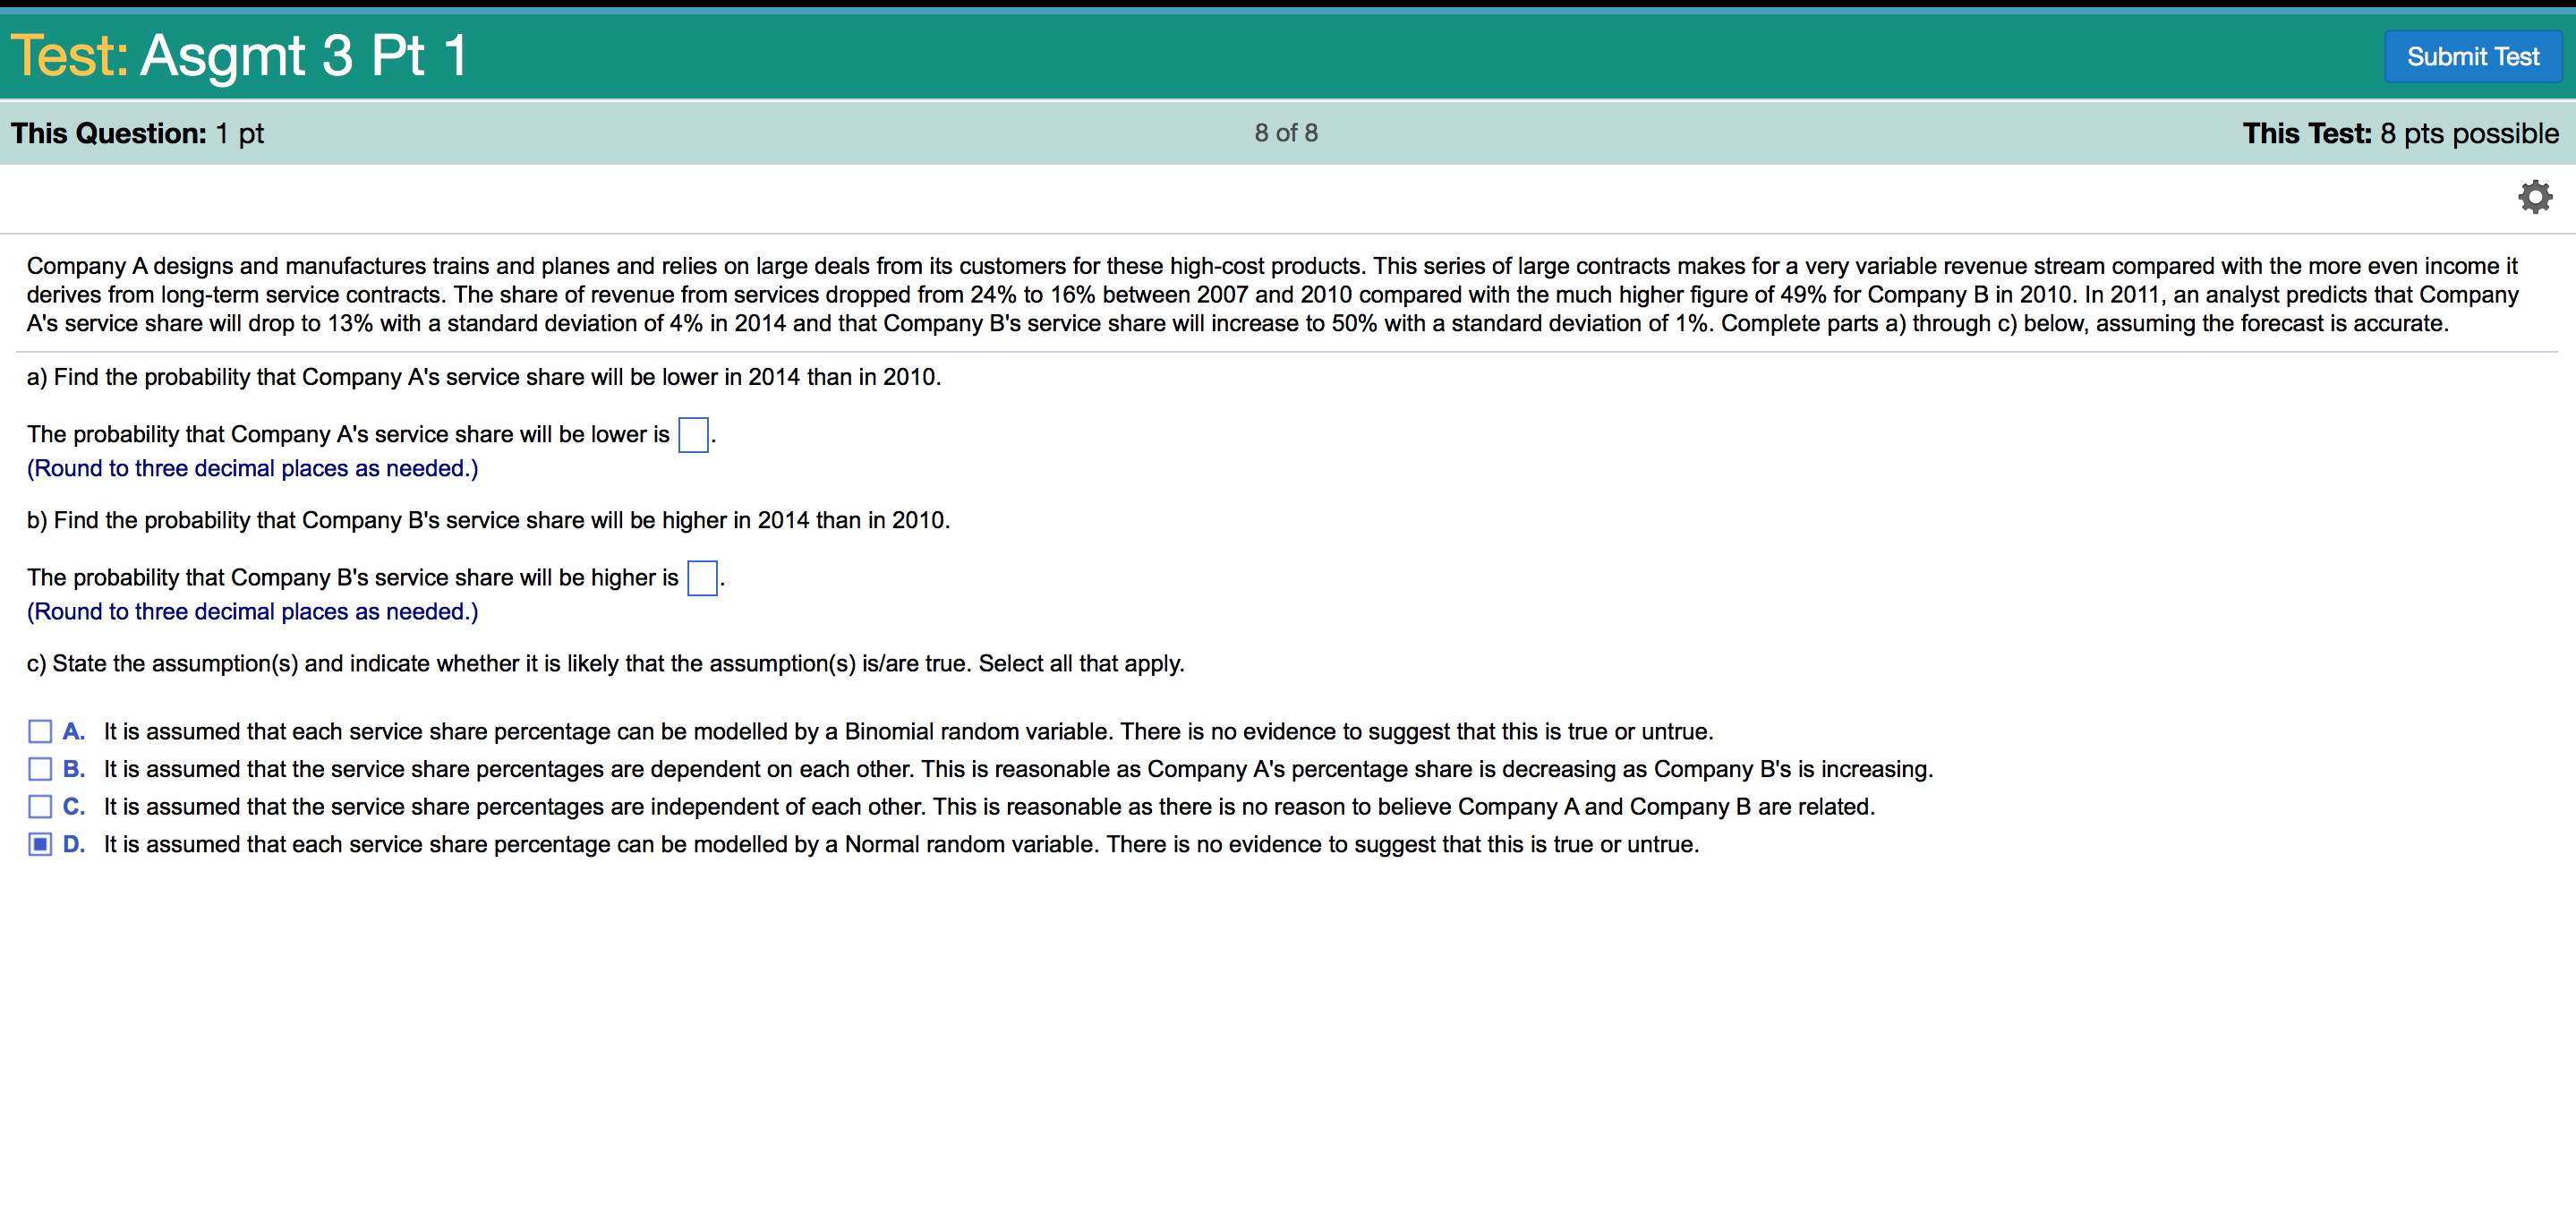Click the Submit Test button
Image resolution: width=2576 pixels, height=1205 pixels.
pos(2472,57)
